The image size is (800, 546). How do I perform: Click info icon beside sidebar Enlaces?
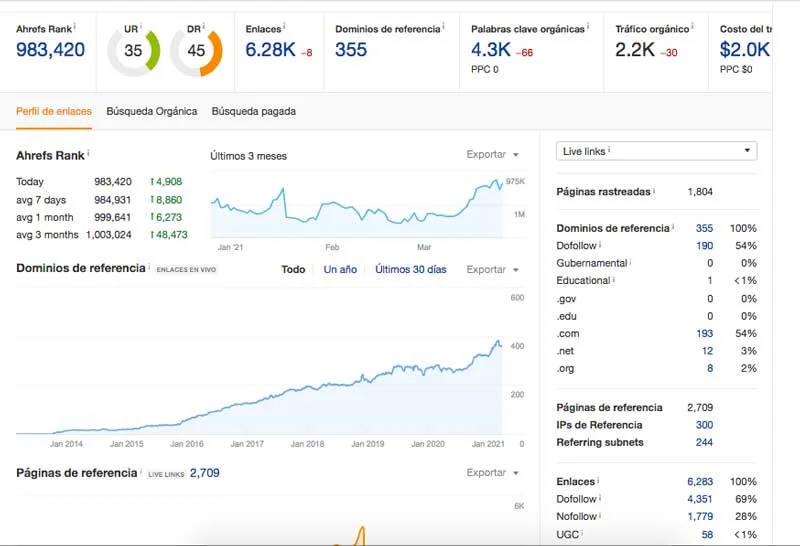pos(598,480)
